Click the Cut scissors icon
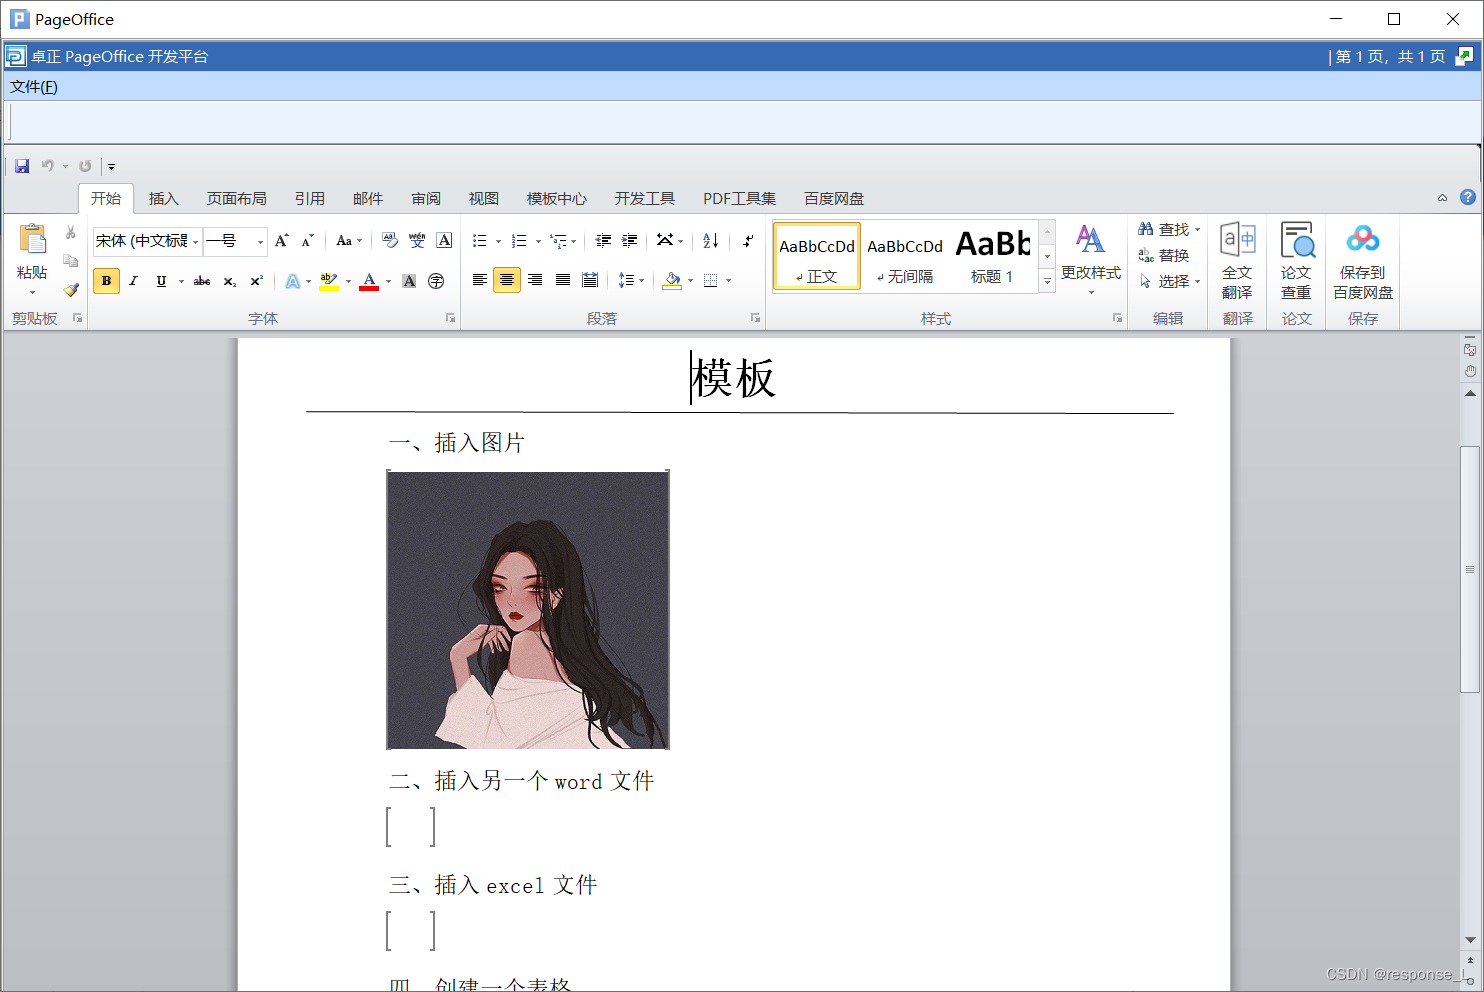Image resolution: width=1484 pixels, height=992 pixels. point(71,232)
